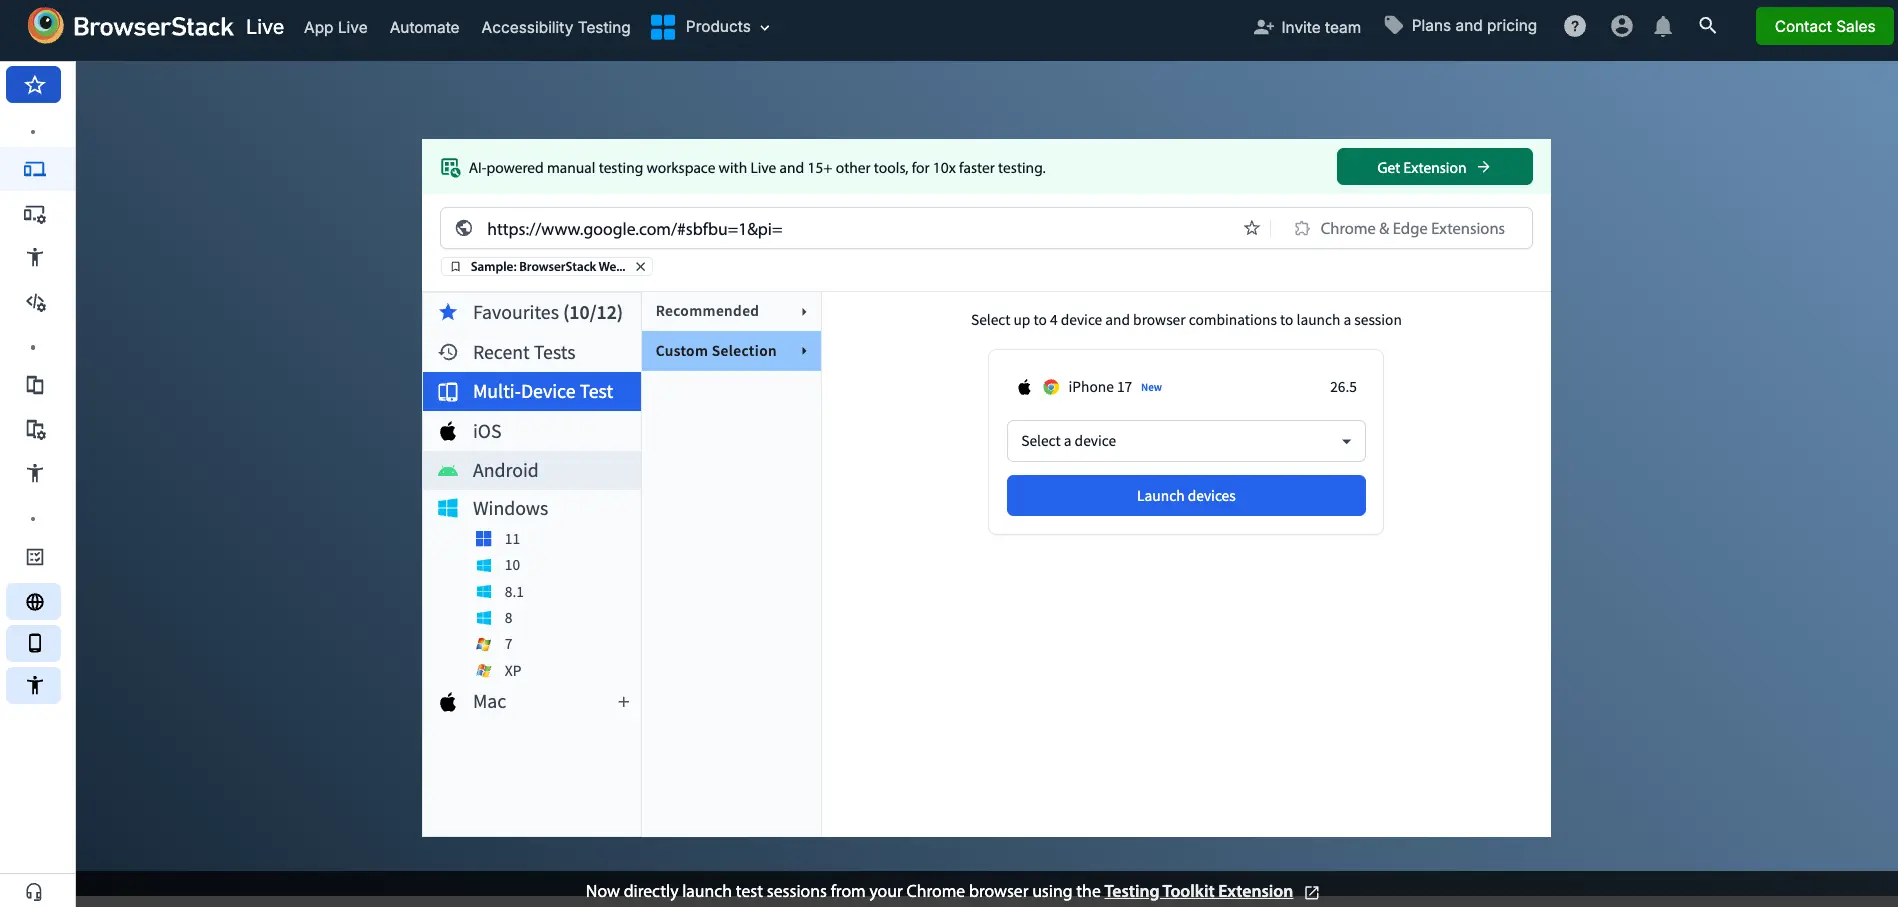Click the Contact Sales button
Image resolution: width=1898 pixels, height=907 pixels.
point(1824,26)
